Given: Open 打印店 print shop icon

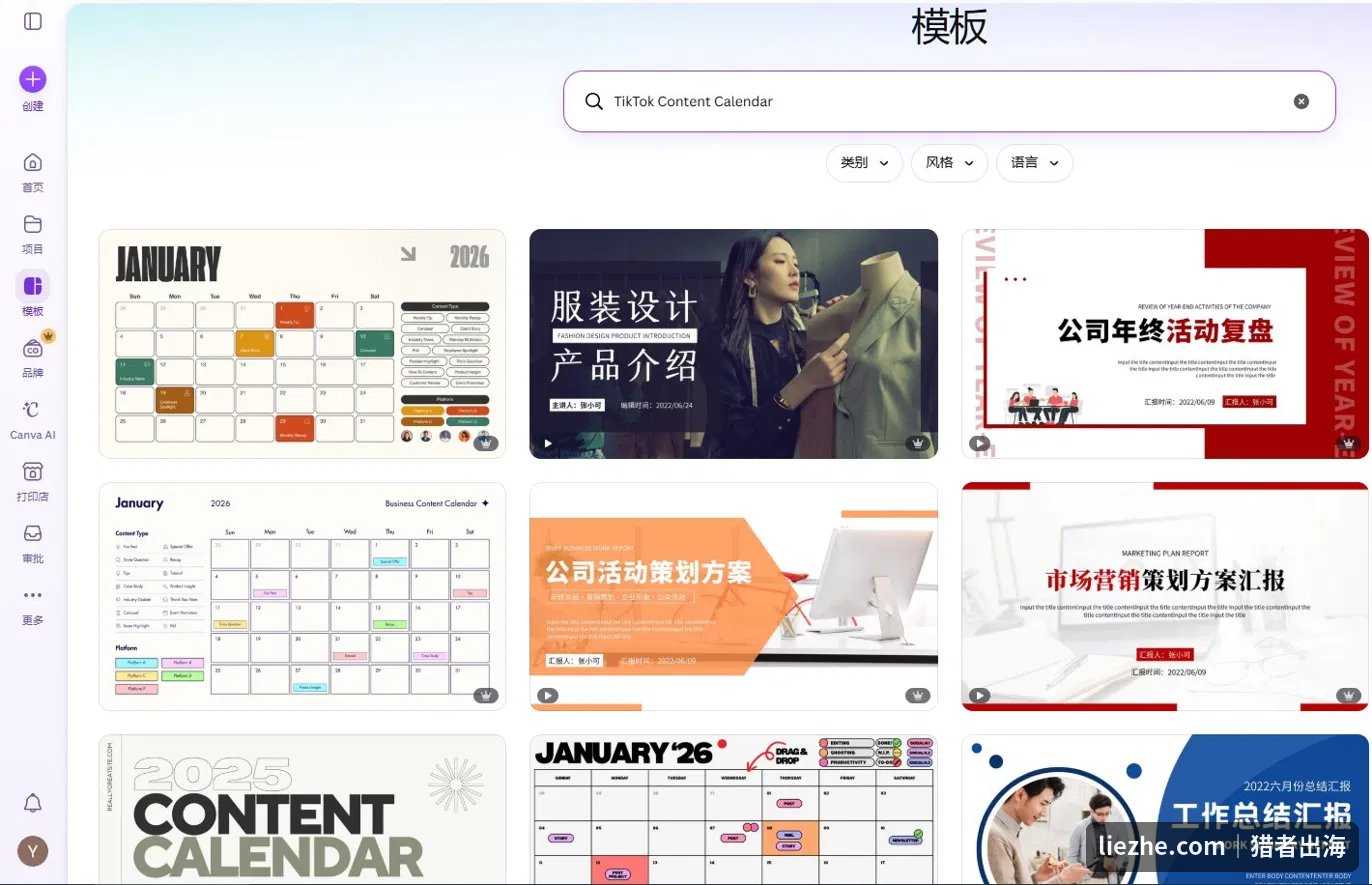Looking at the screenshot, I should pyautogui.click(x=33, y=471).
